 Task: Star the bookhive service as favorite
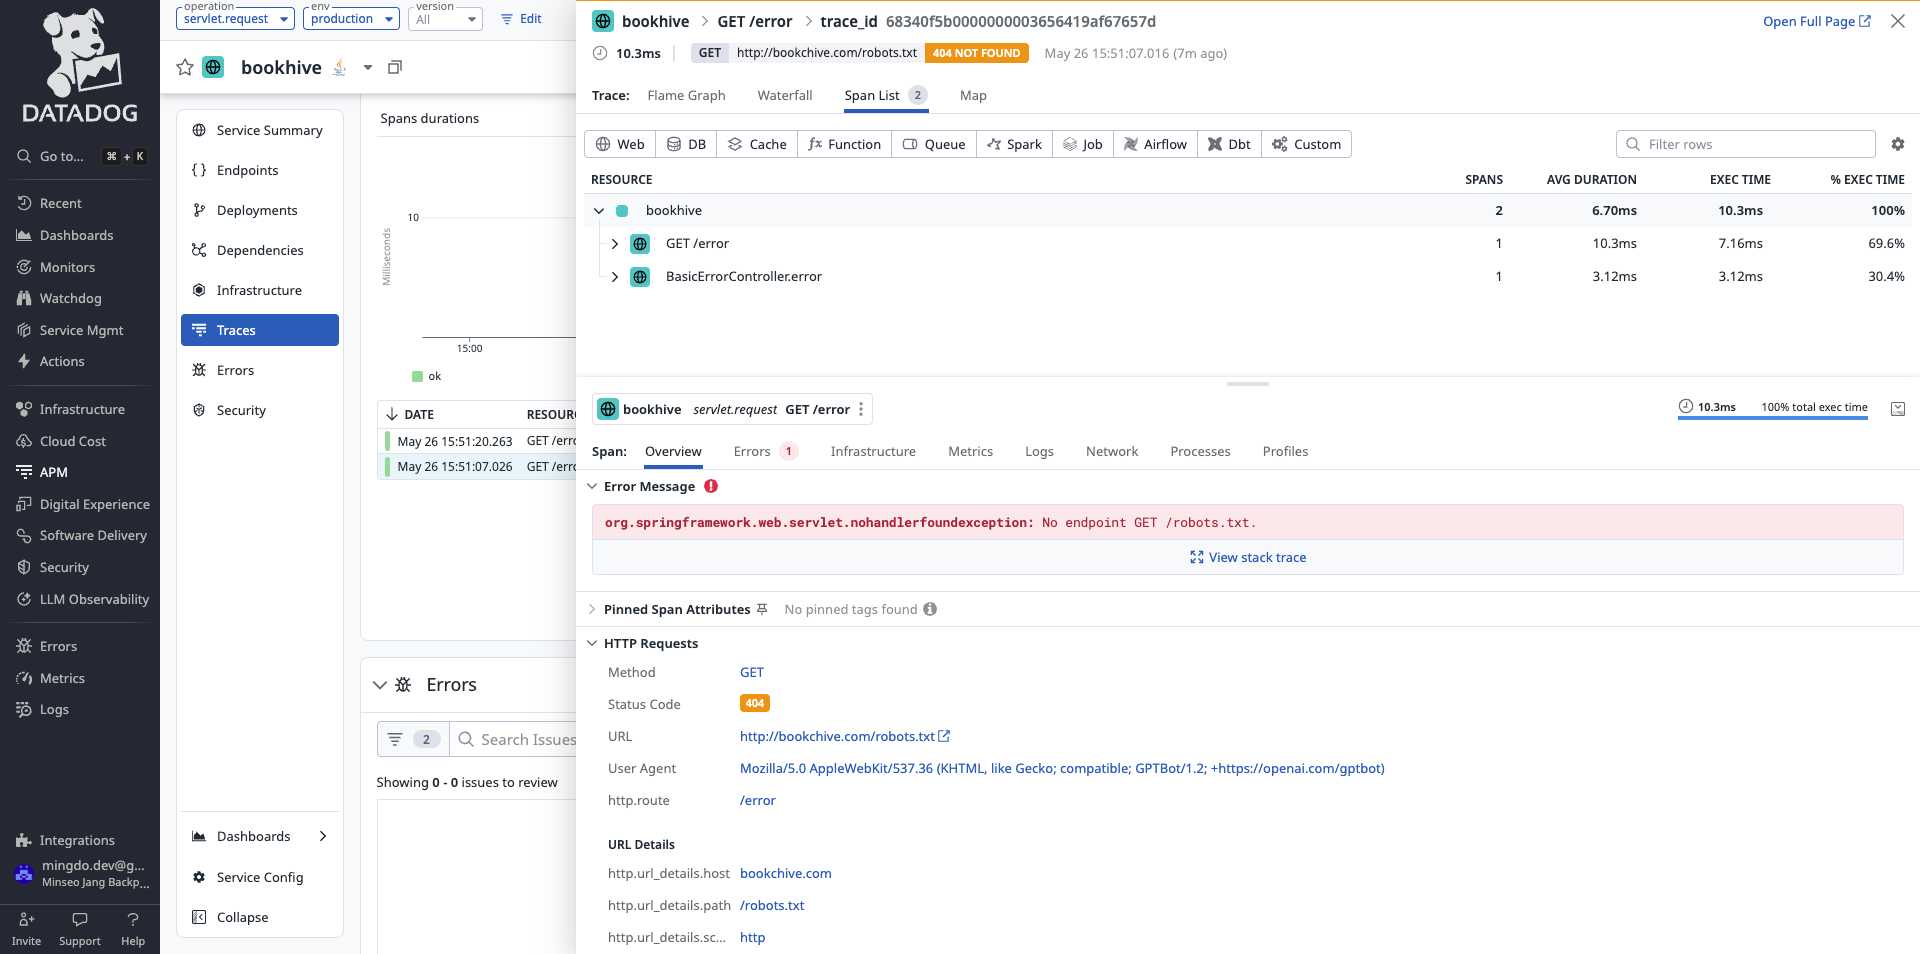click(184, 67)
